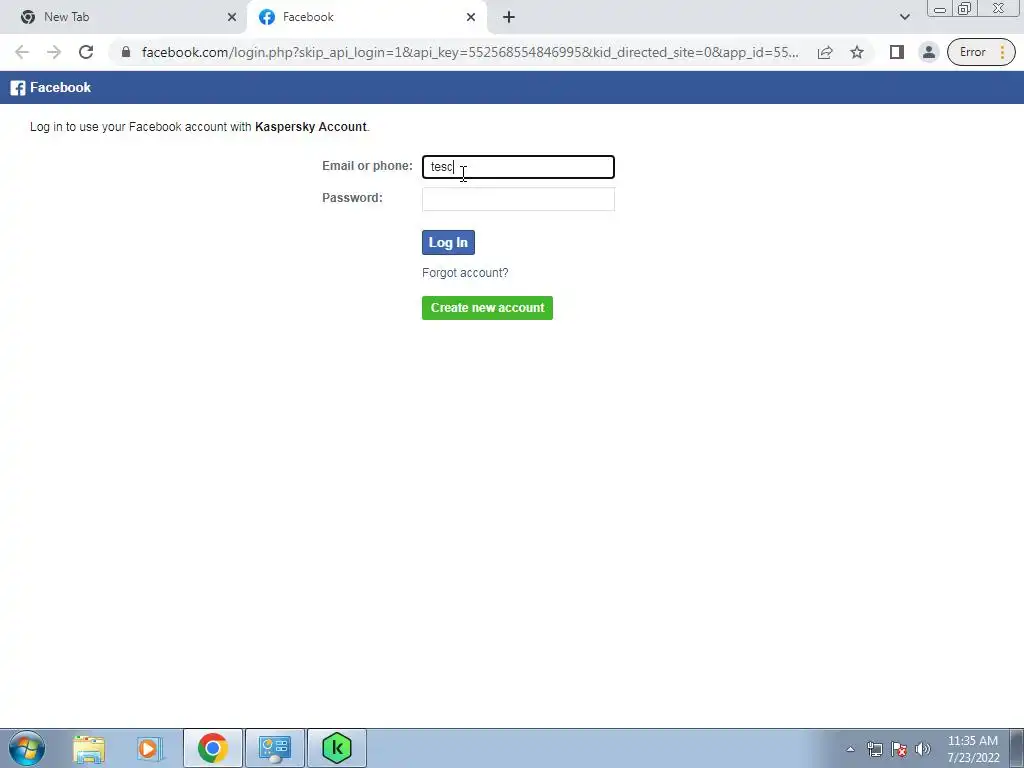This screenshot has width=1024, height=768.
Task: Open Windows Explorer from the taskbar
Action: 89,748
